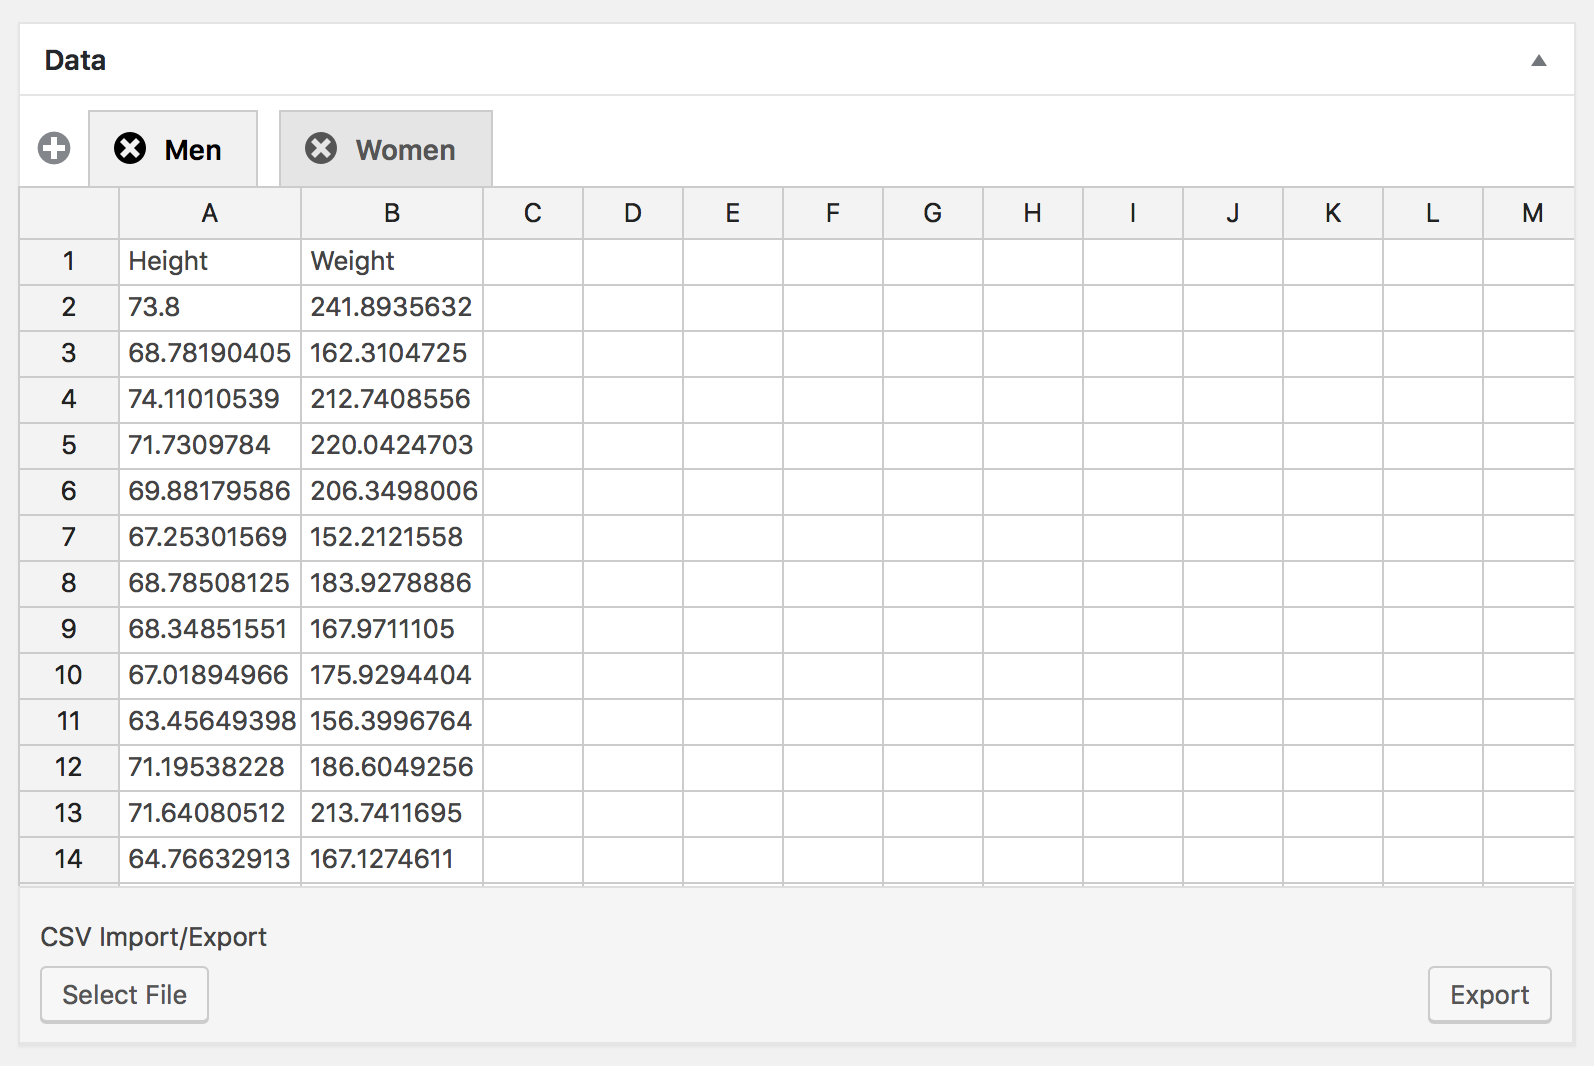This screenshot has width=1594, height=1066.
Task: Click cell containing 162.3104725
Action: point(392,354)
